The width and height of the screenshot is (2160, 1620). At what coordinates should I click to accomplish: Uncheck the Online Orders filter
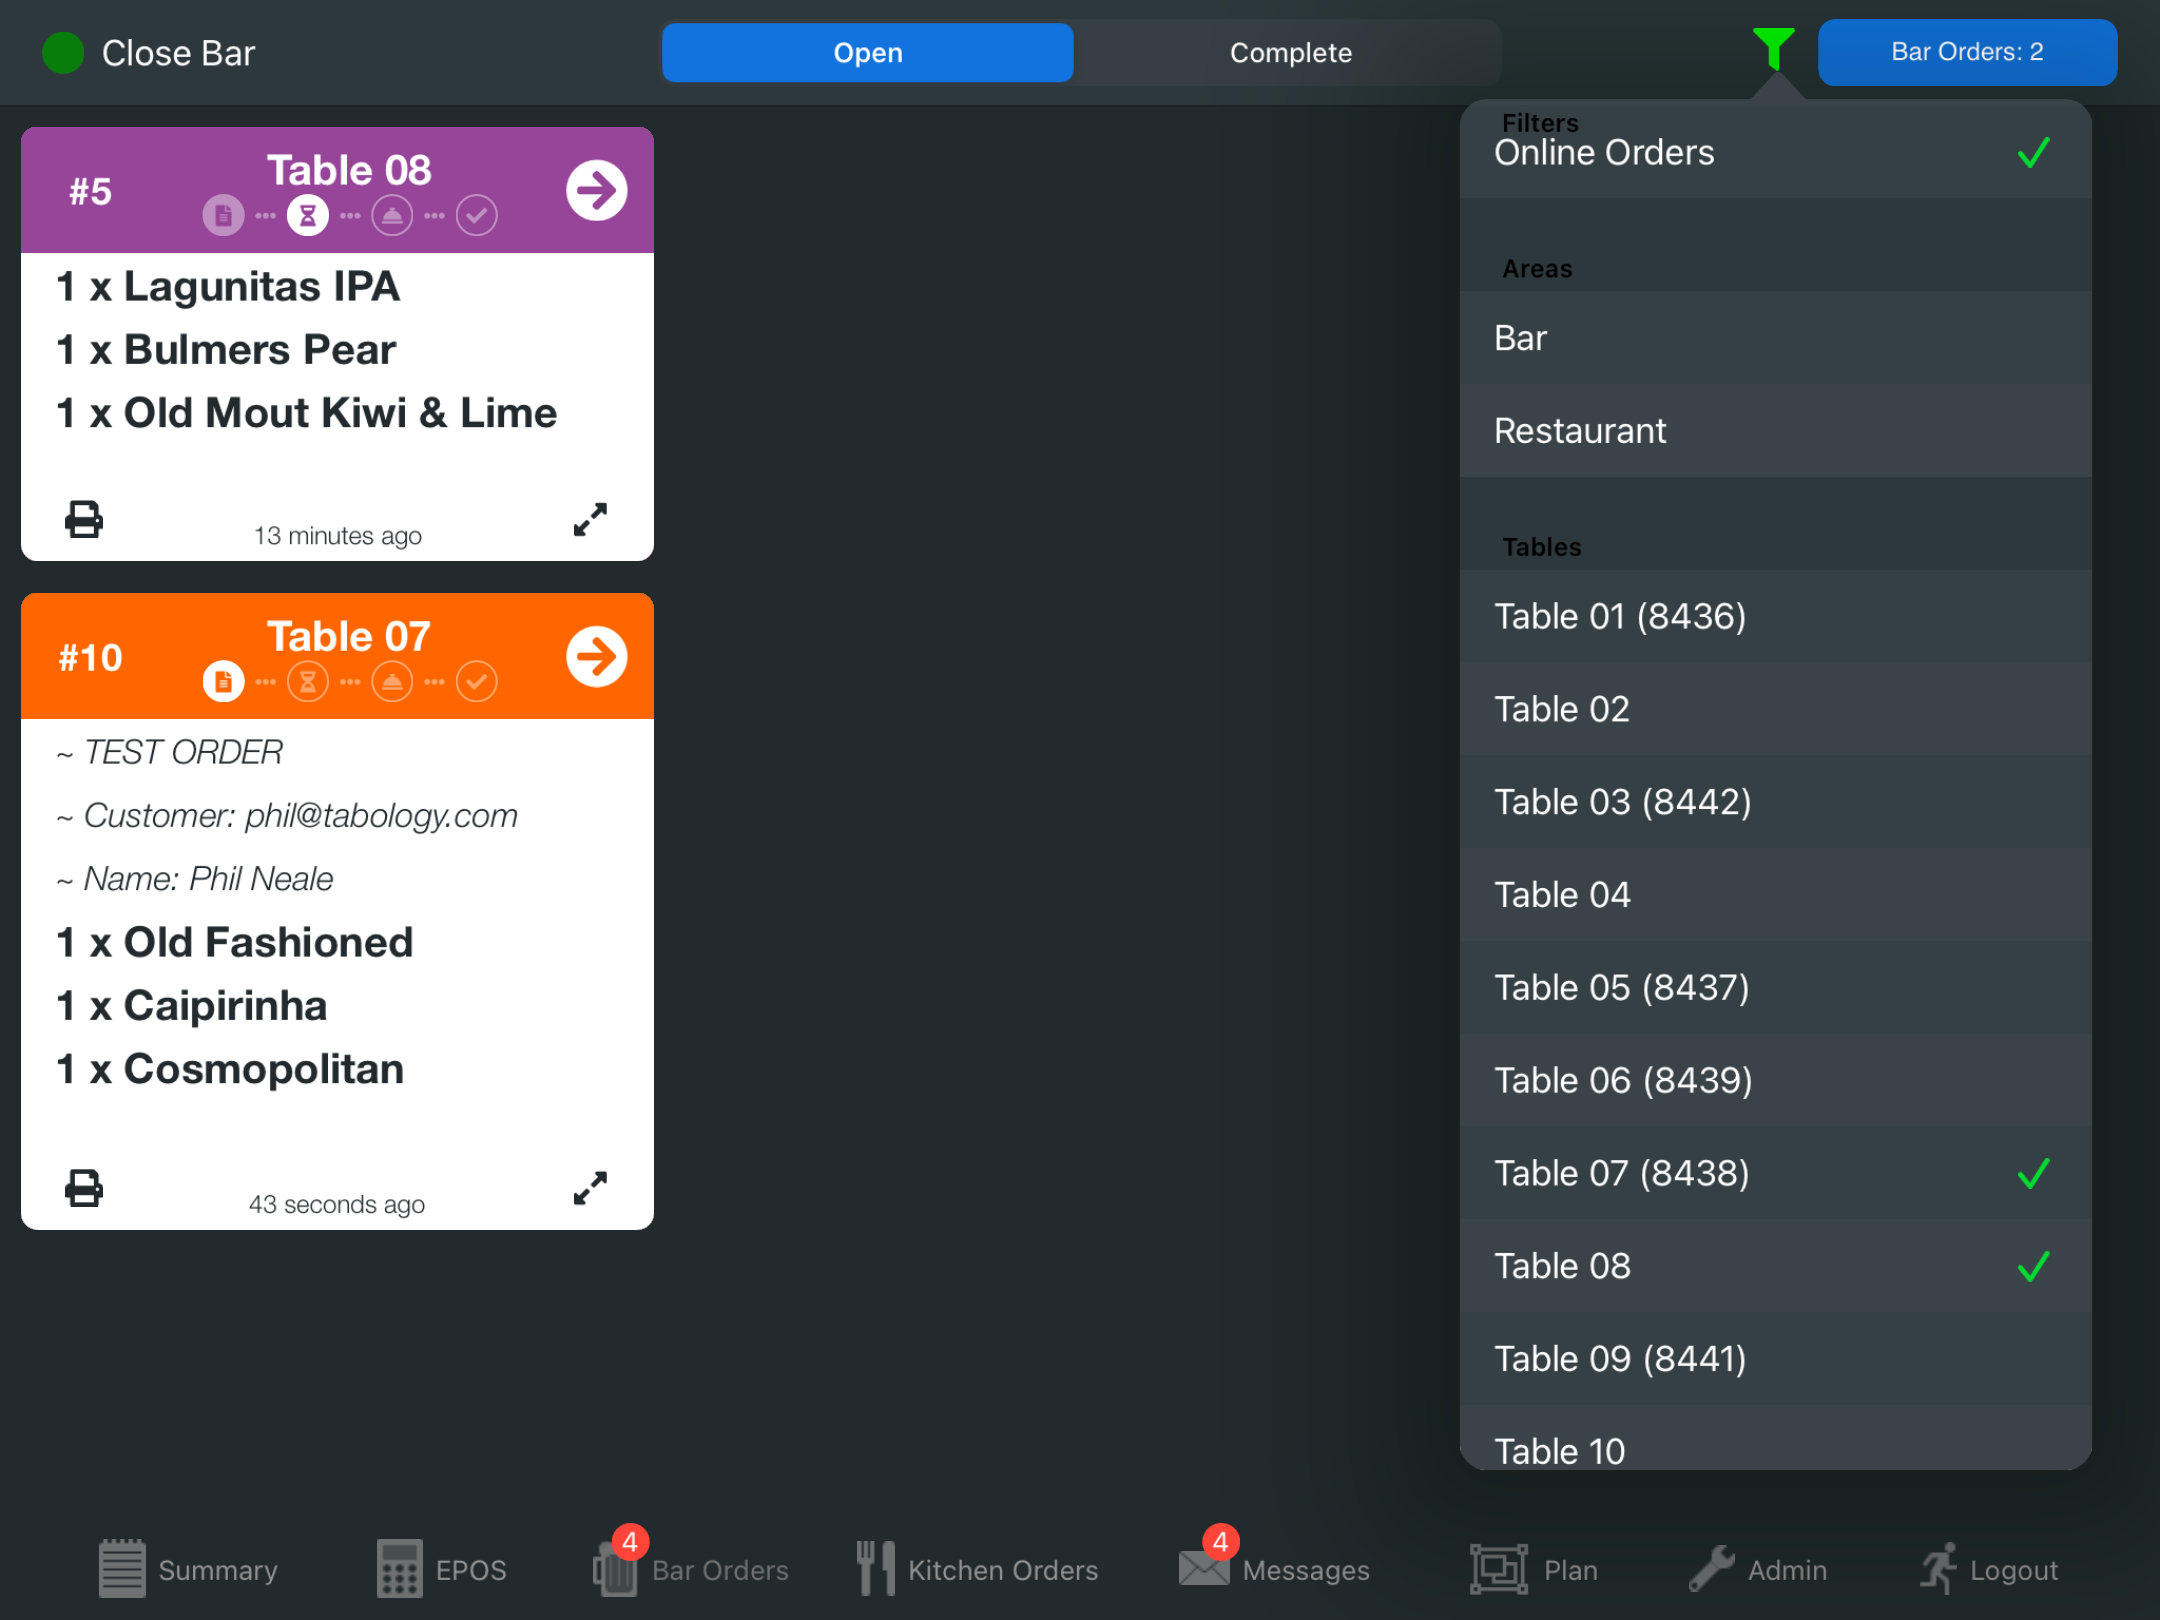pos(1775,153)
